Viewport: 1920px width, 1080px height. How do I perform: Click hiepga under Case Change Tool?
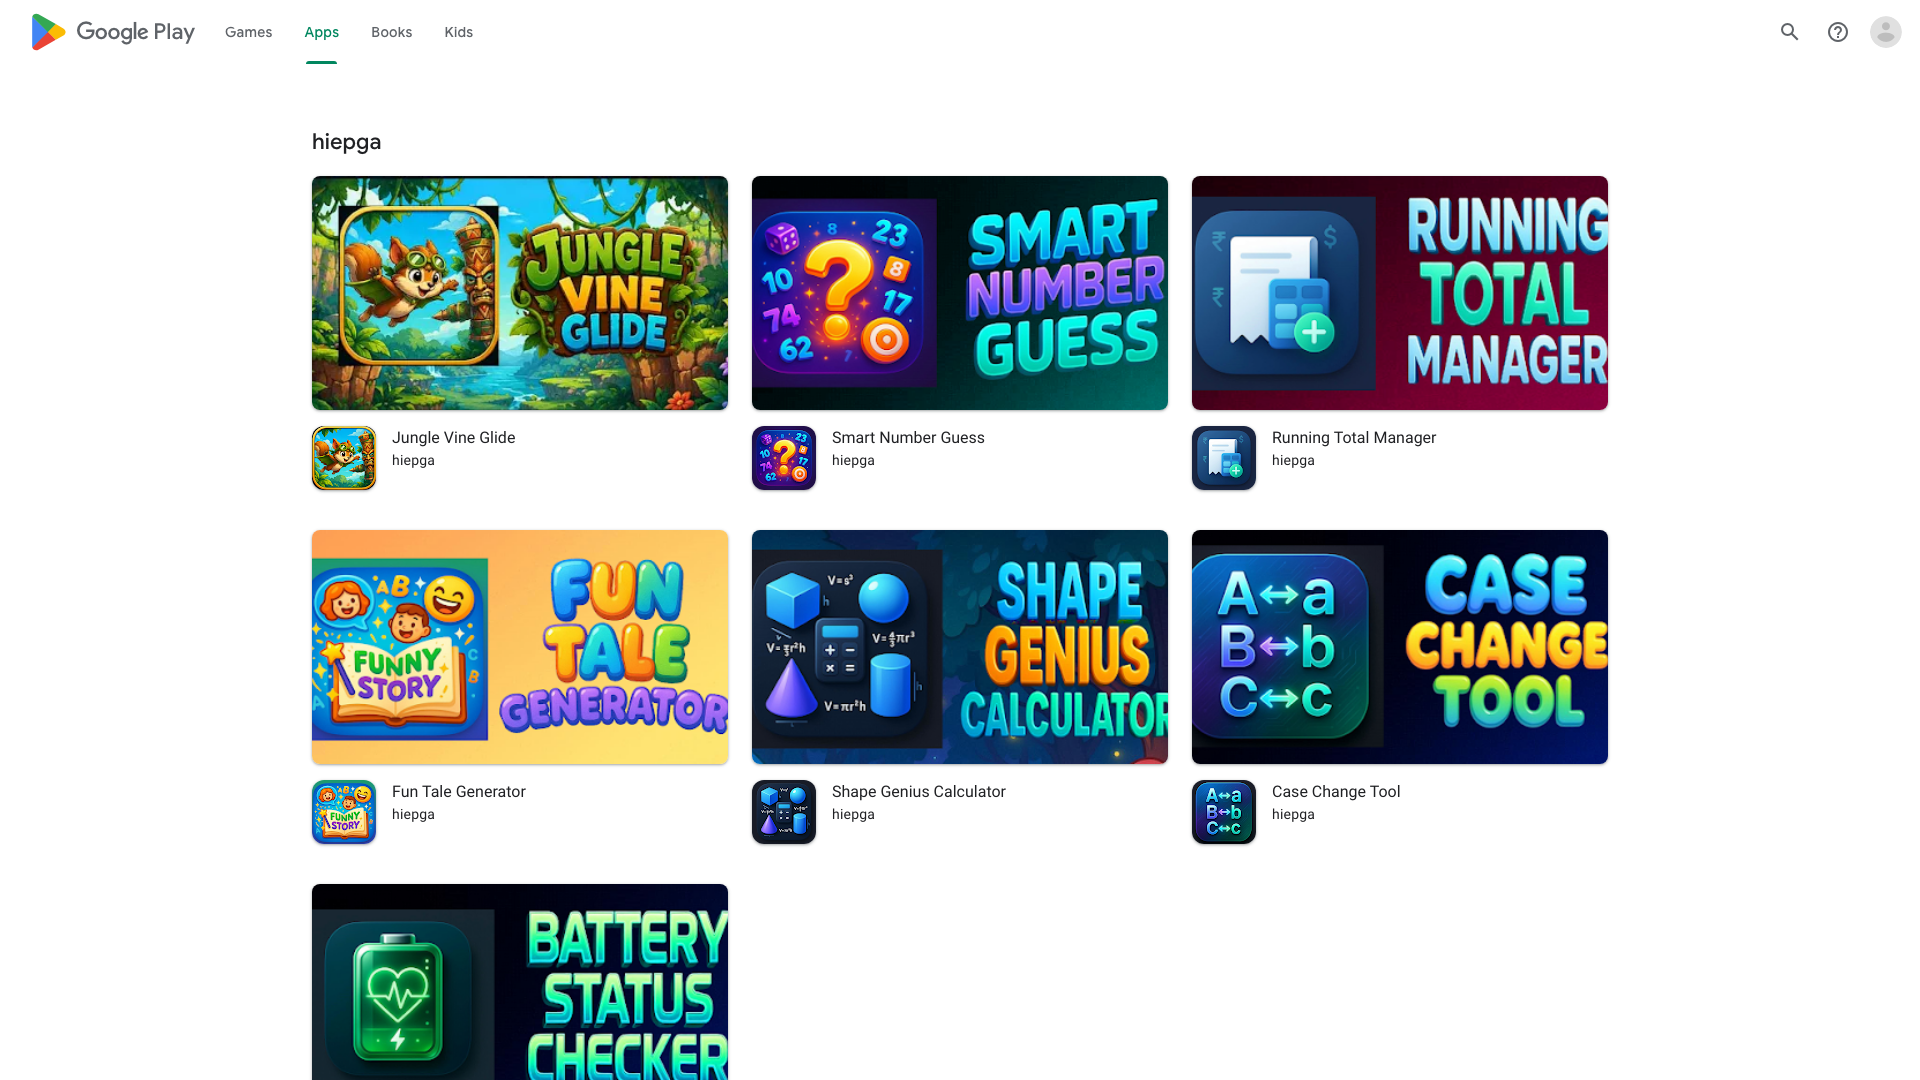tap(1293, 815)
